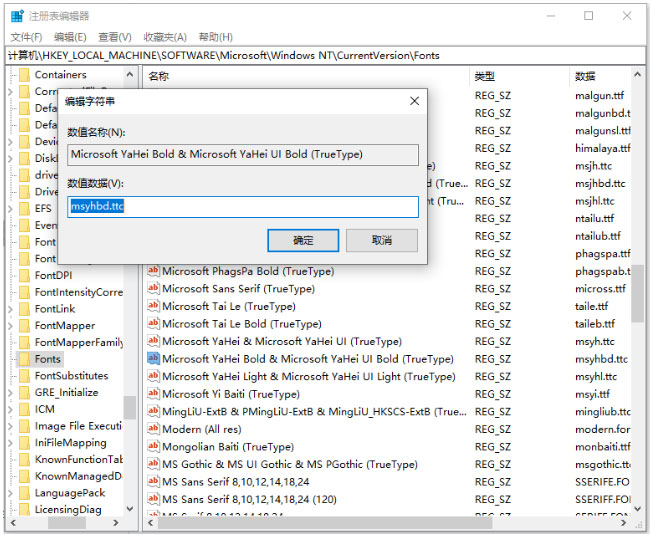Click the 名称 column header
This screenshot has width=650, height=535.
[159, 76]
